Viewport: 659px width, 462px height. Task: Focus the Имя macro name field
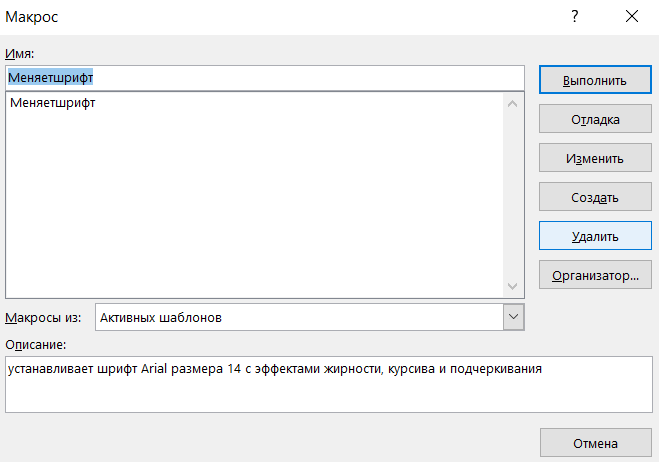[265, 78]
